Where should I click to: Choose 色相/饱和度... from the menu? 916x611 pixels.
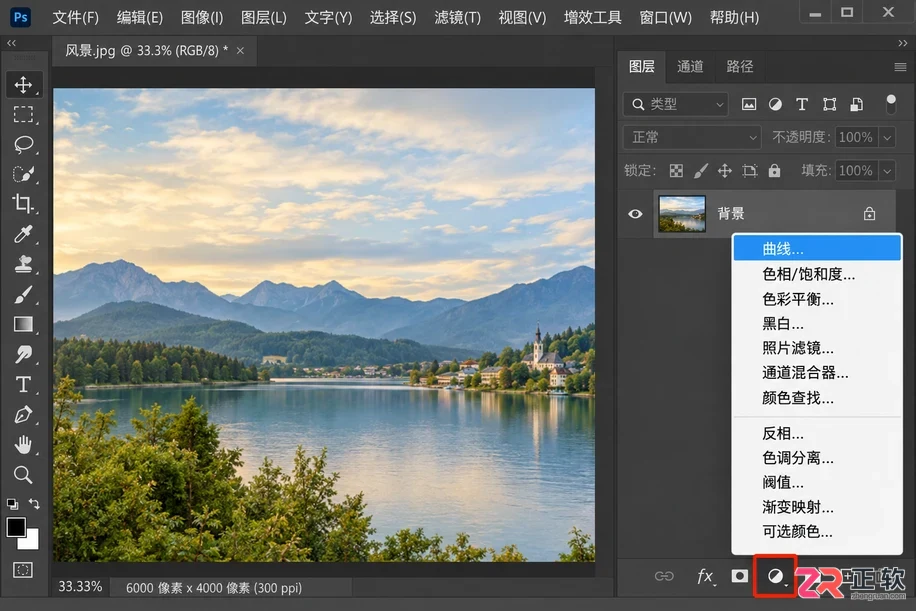(817, 274)
